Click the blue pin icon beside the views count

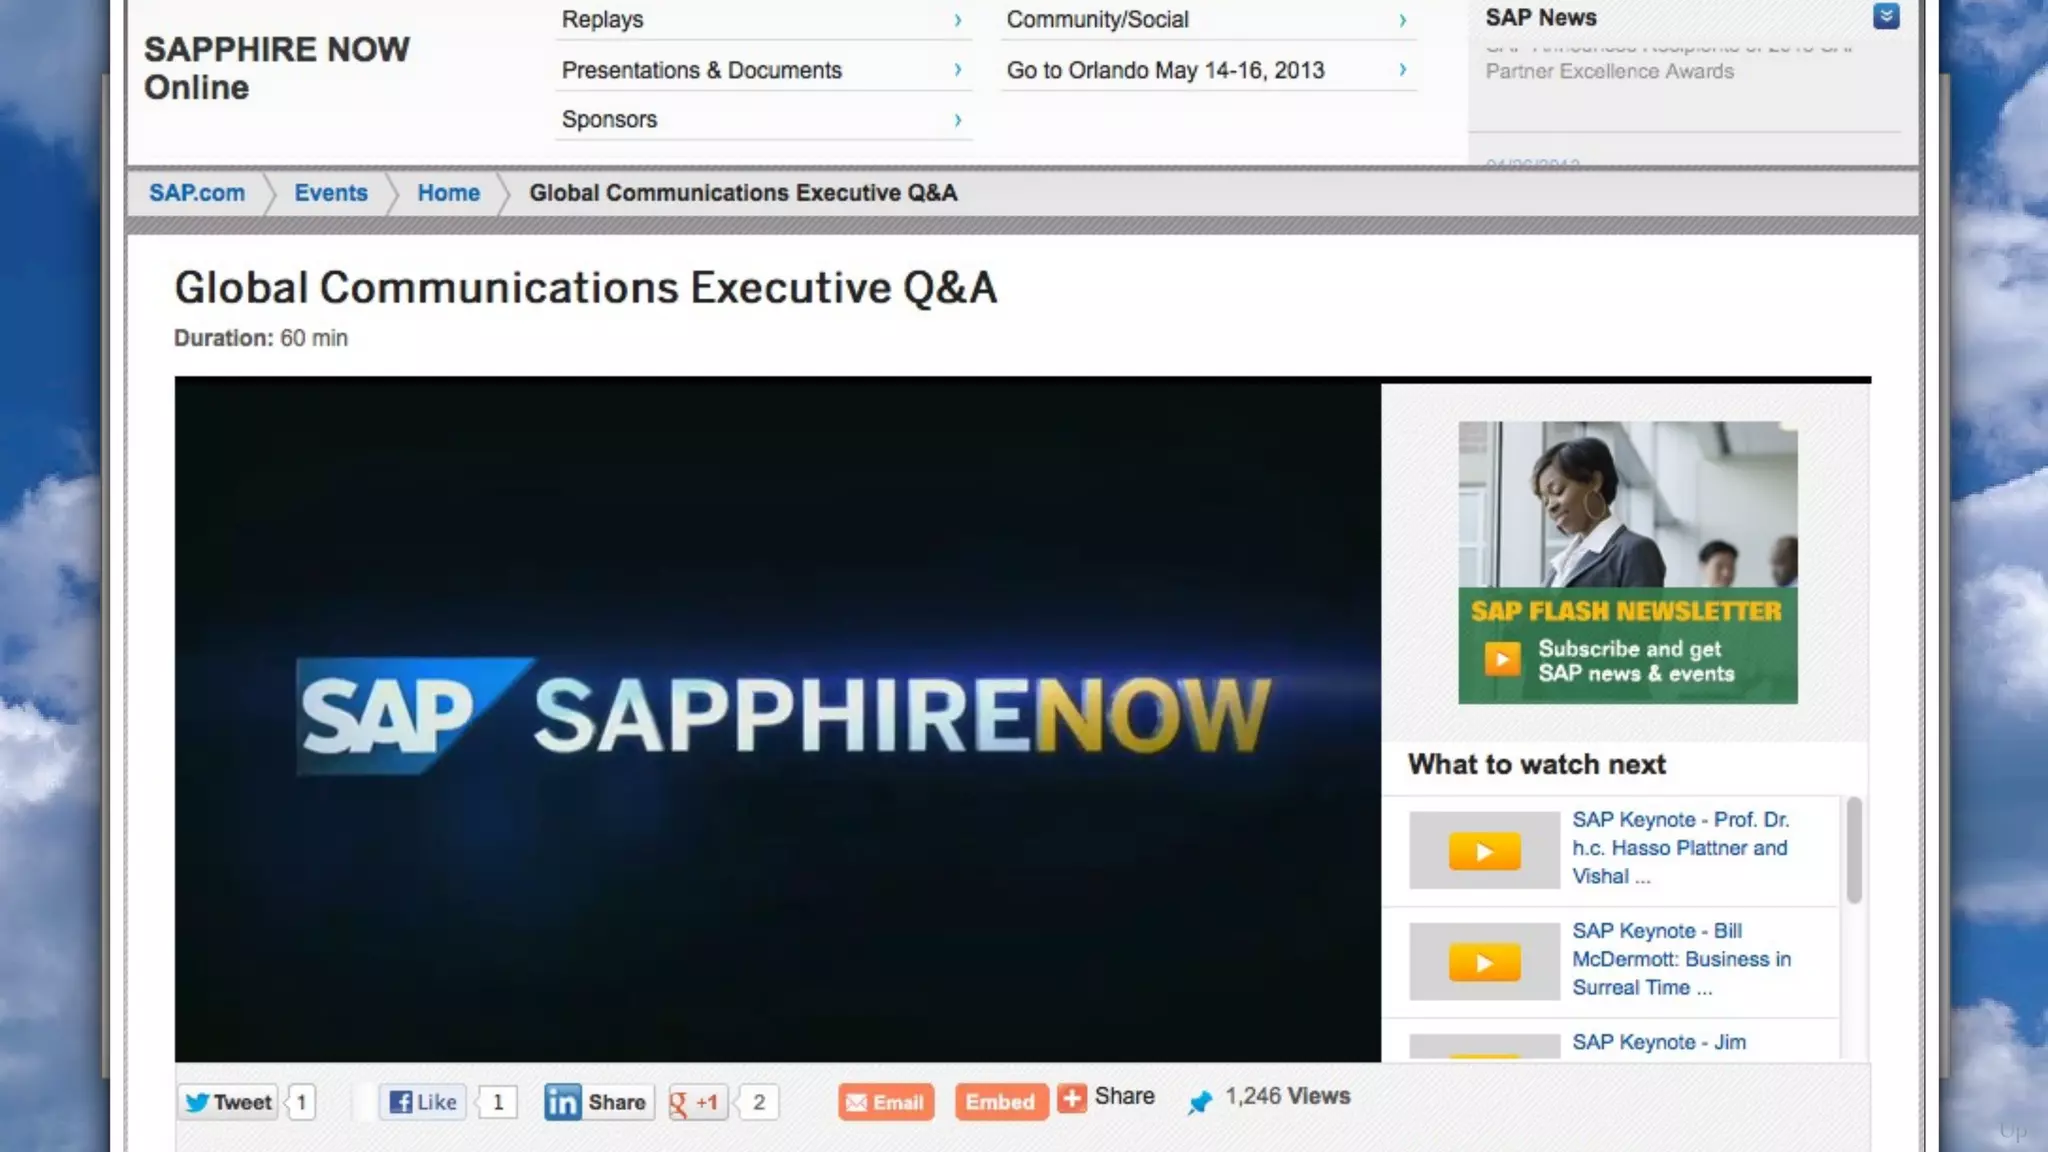[x=1200, y=1101]
